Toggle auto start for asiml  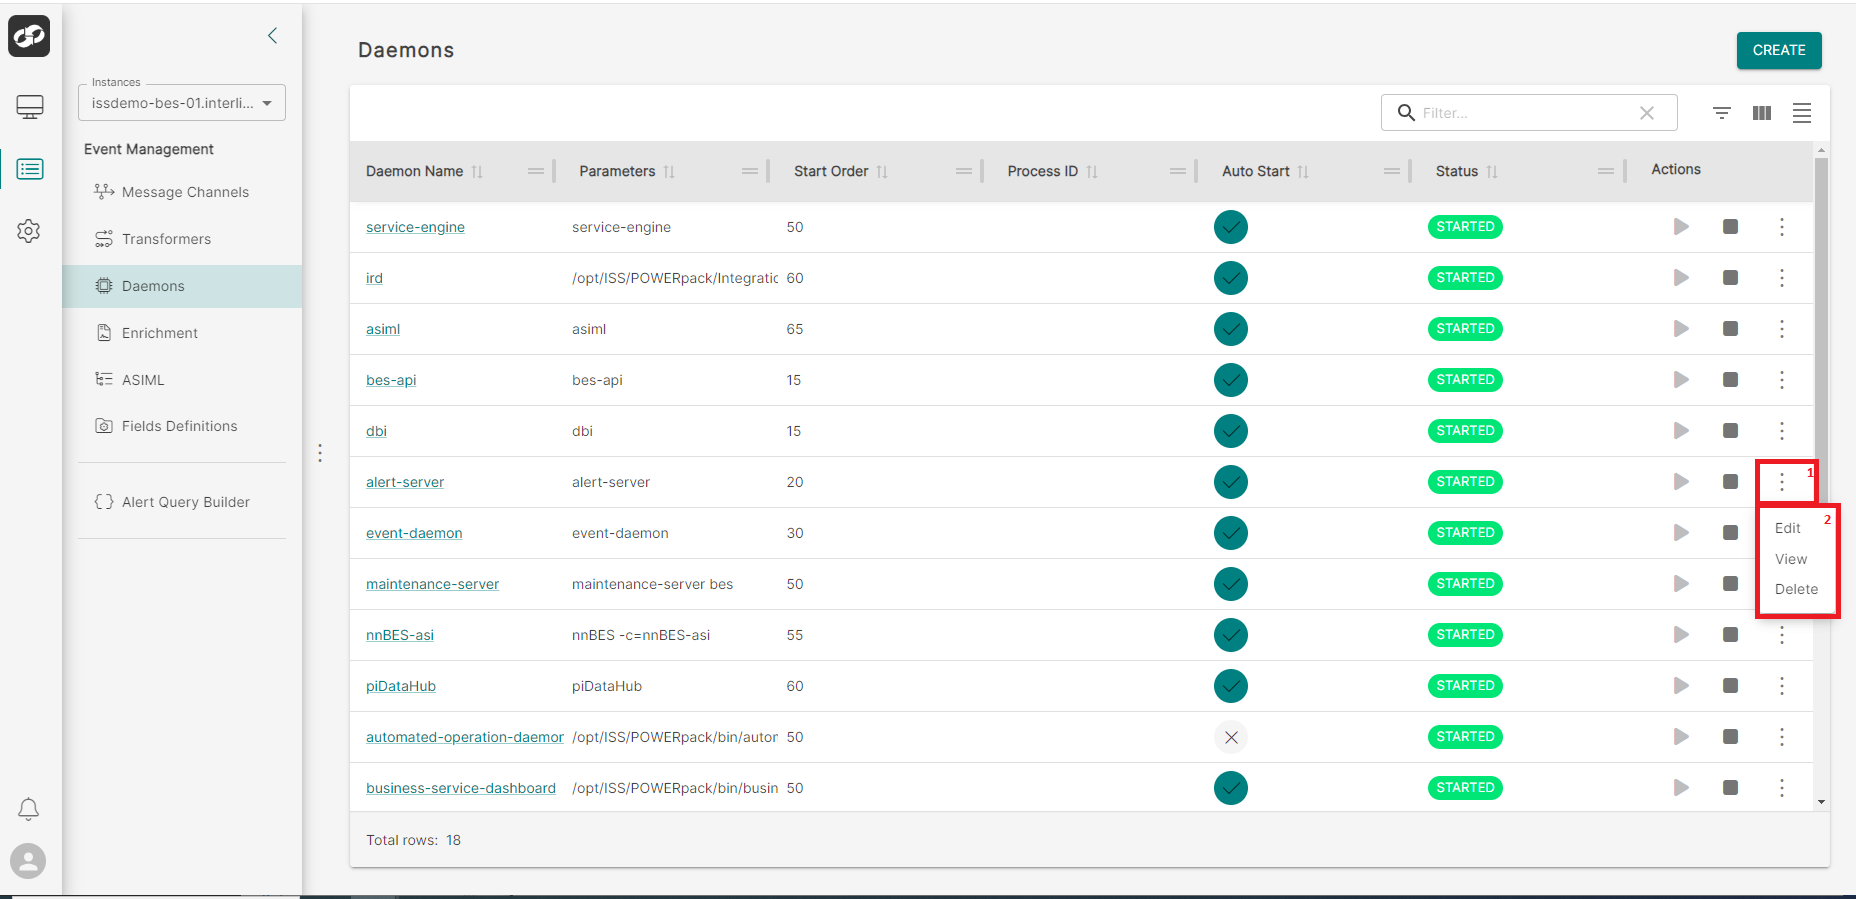(1231, 329)
